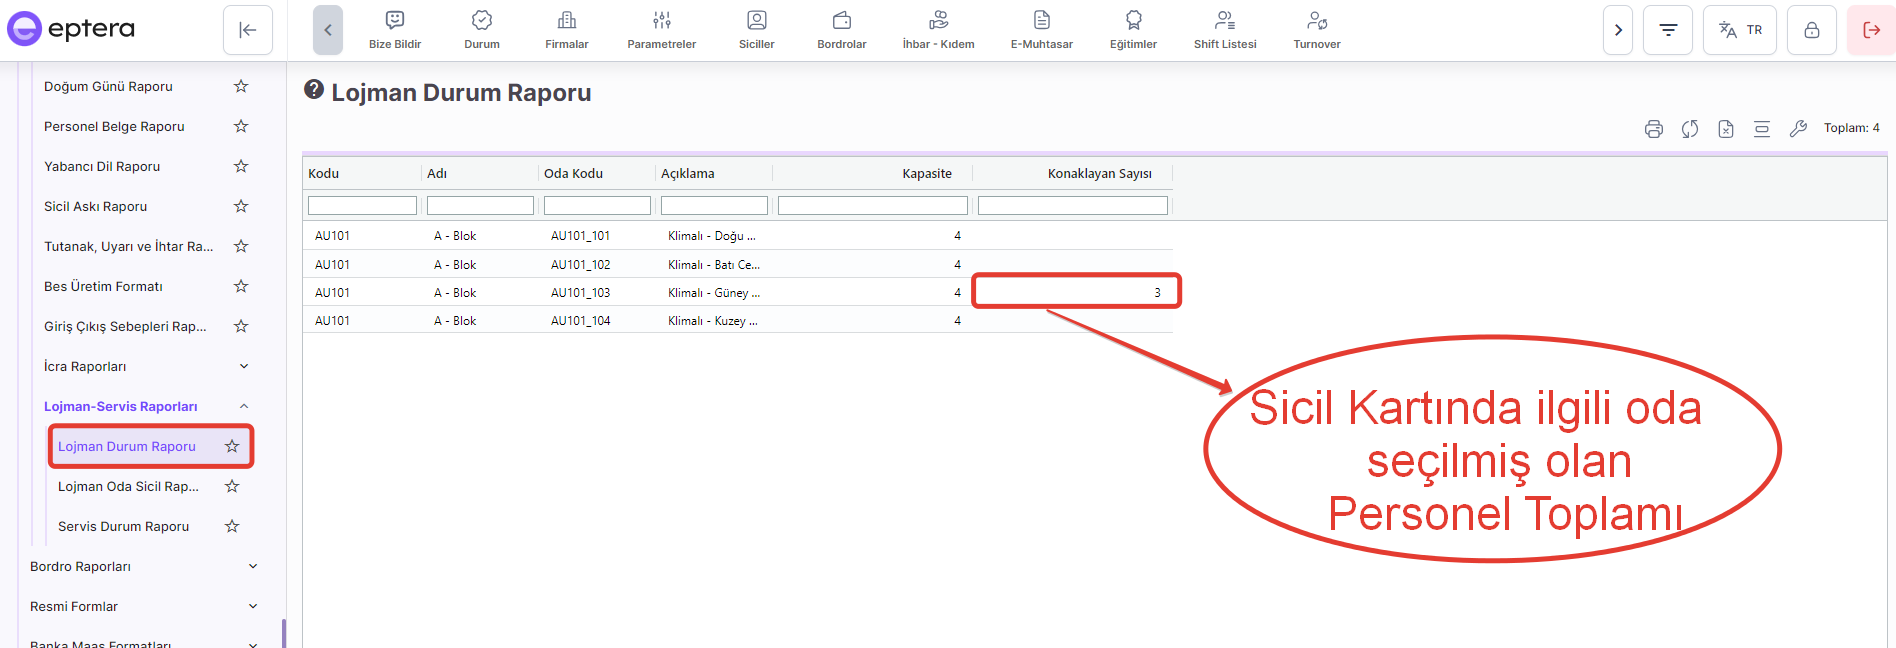This screenshot has height=648, width=1896.
Task: Export the report with the Excel icon
Action: tap(1726, 129)
